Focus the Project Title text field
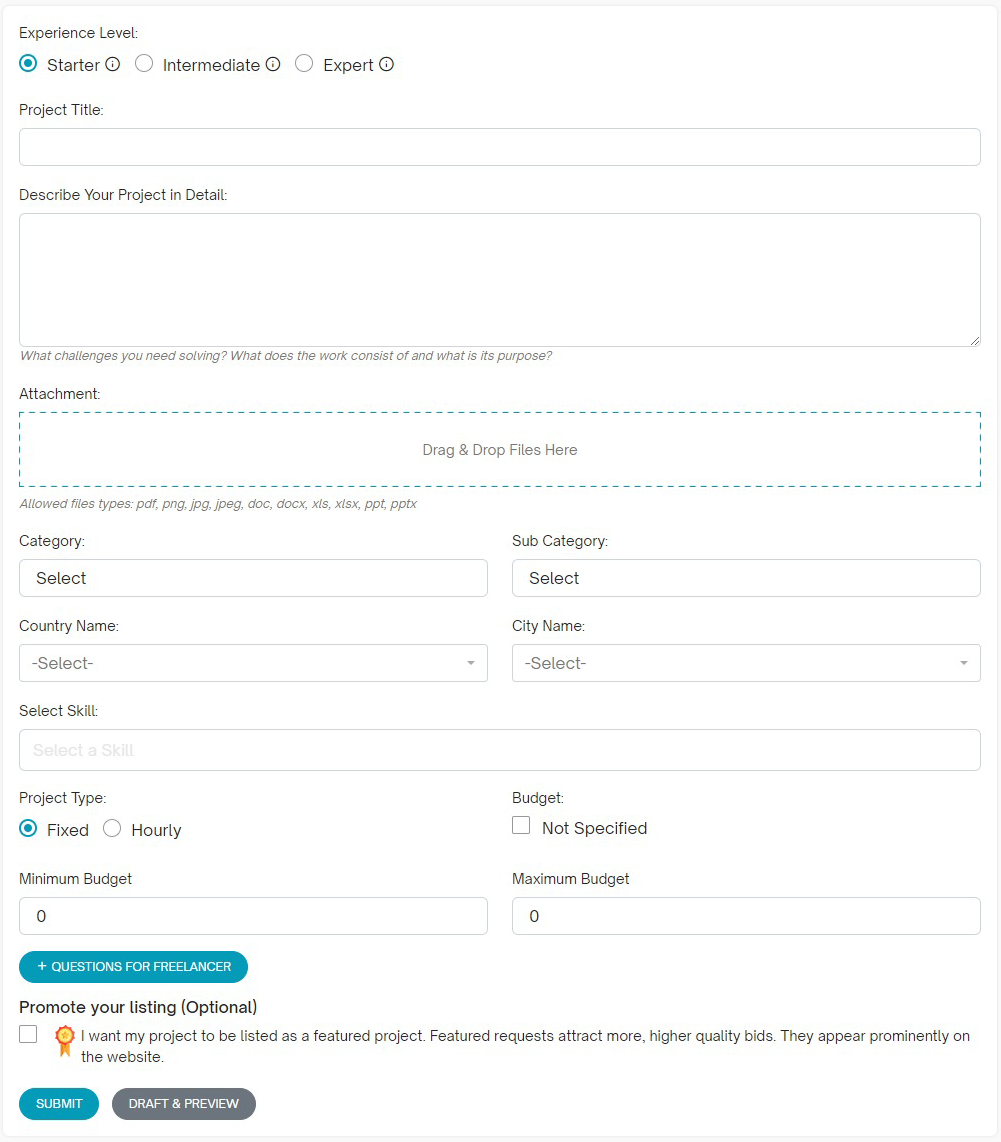1001x1142 pixels. 500,147
